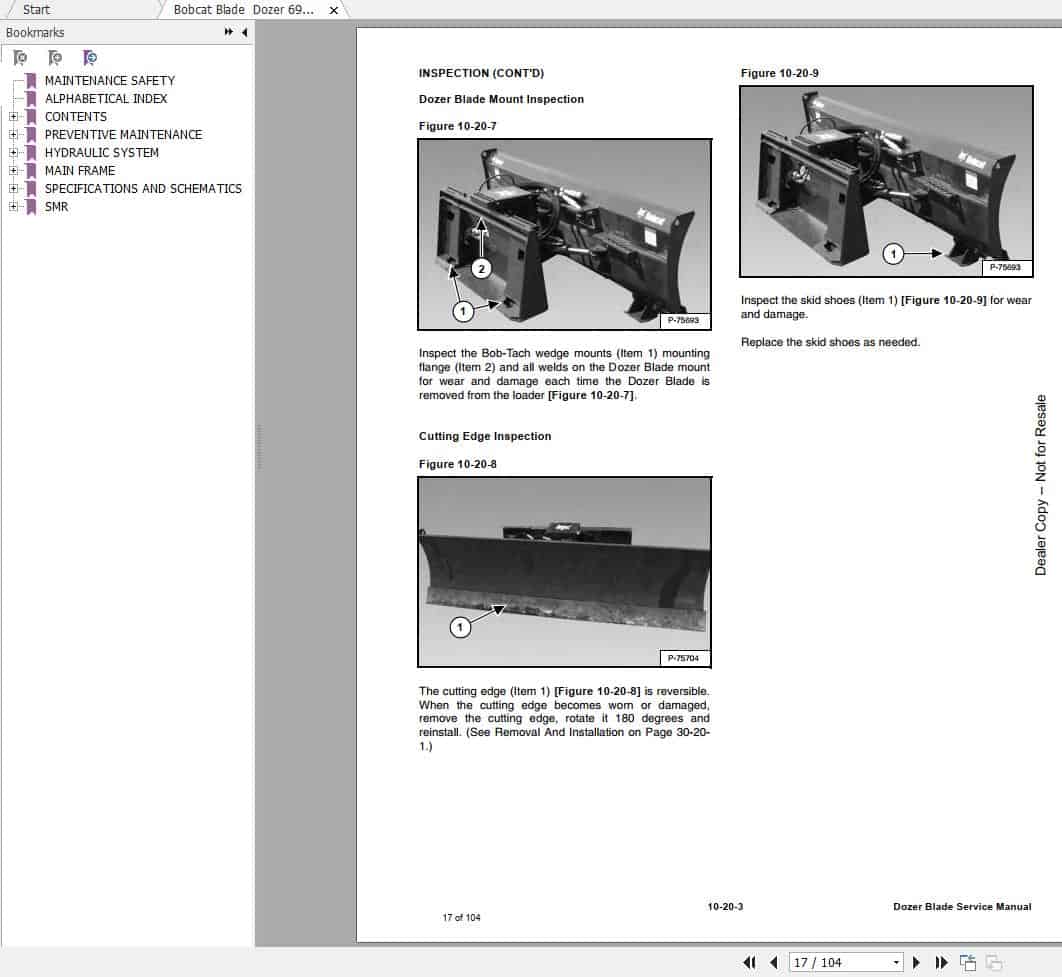The width and height of the screenshot is (1062, 977).
Task: Click the previous page arrow icon
Action: coord(773,962)
